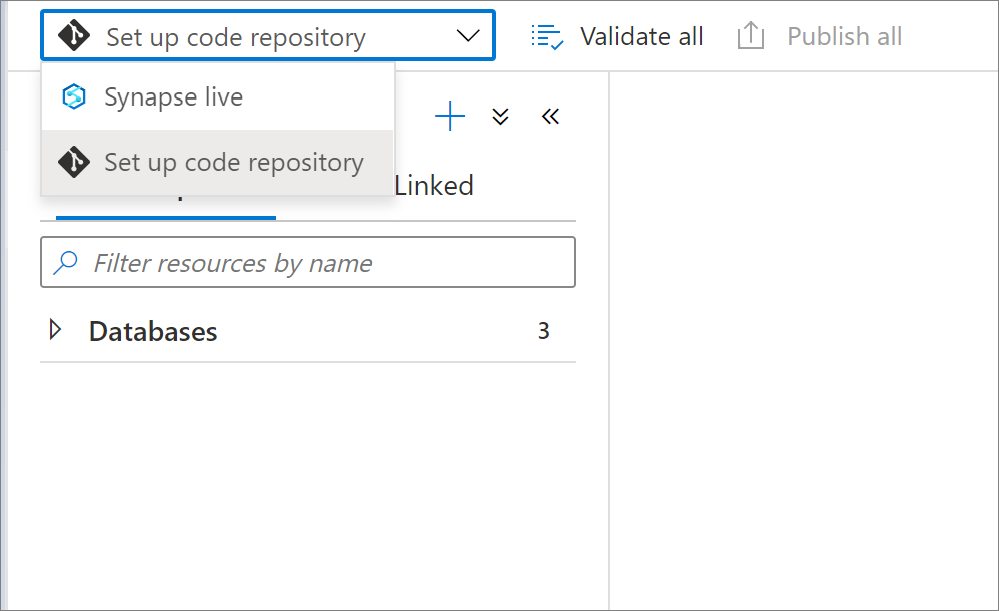The height and width of the screenshot is (611, 999).
Task: Expand the Databases tree node
Action: point(55,330)
